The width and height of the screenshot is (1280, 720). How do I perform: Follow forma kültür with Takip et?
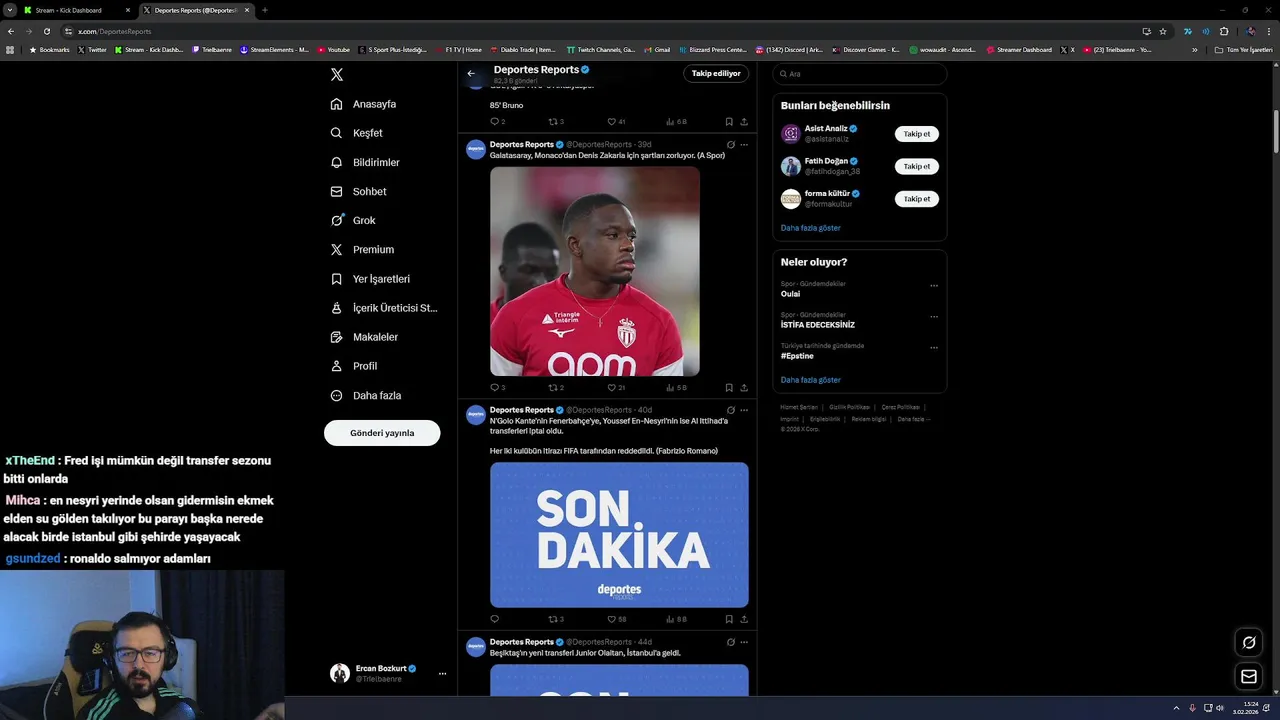[x=916, y=199]
